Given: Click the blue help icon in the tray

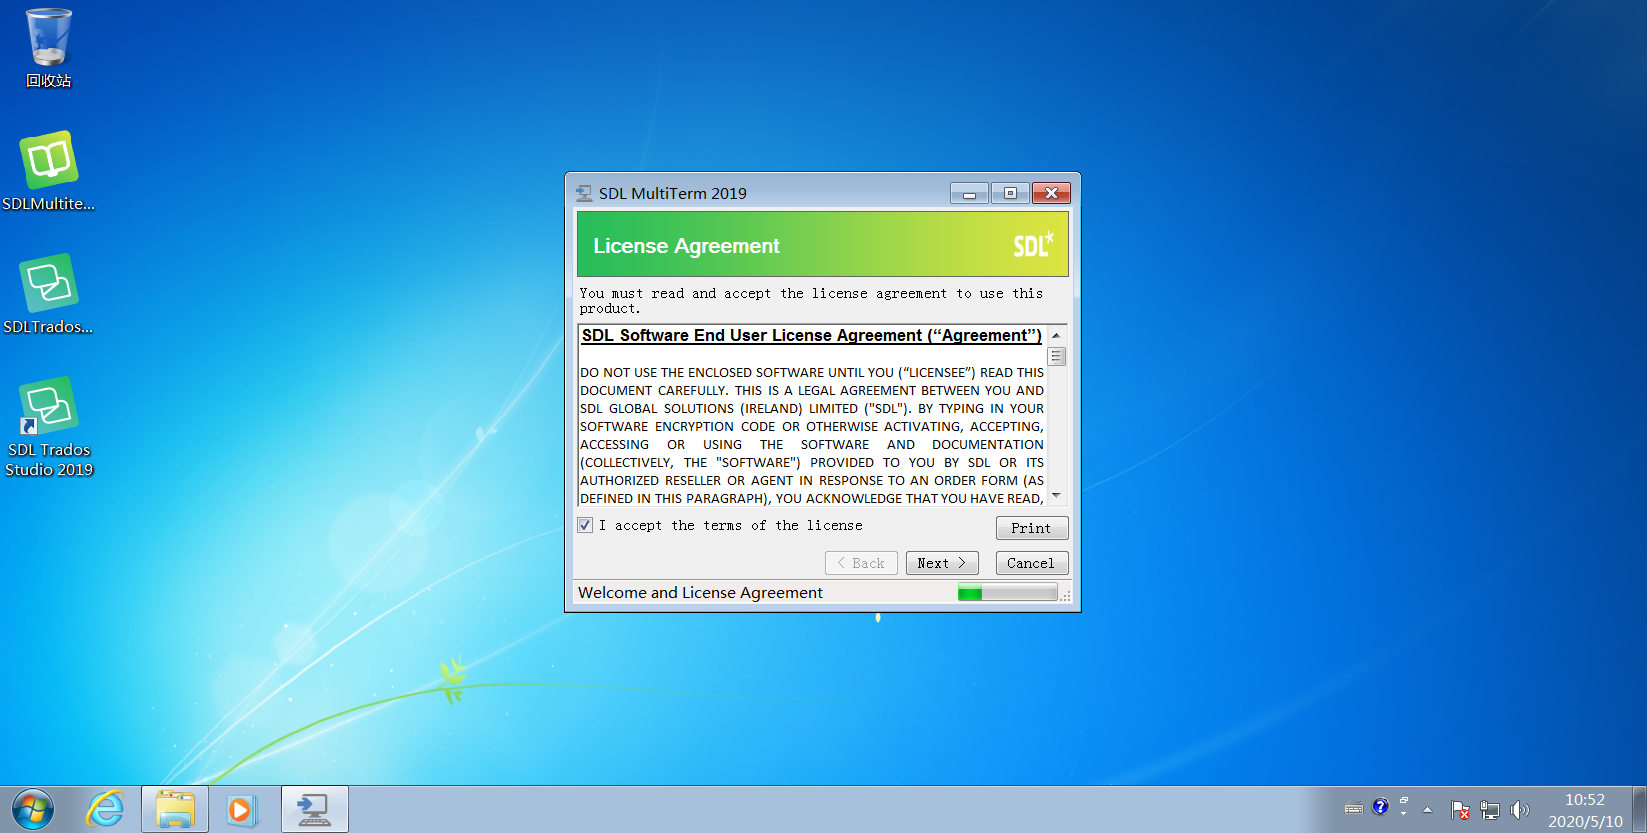Looking at the screenshot, I should click(1381, 807).
